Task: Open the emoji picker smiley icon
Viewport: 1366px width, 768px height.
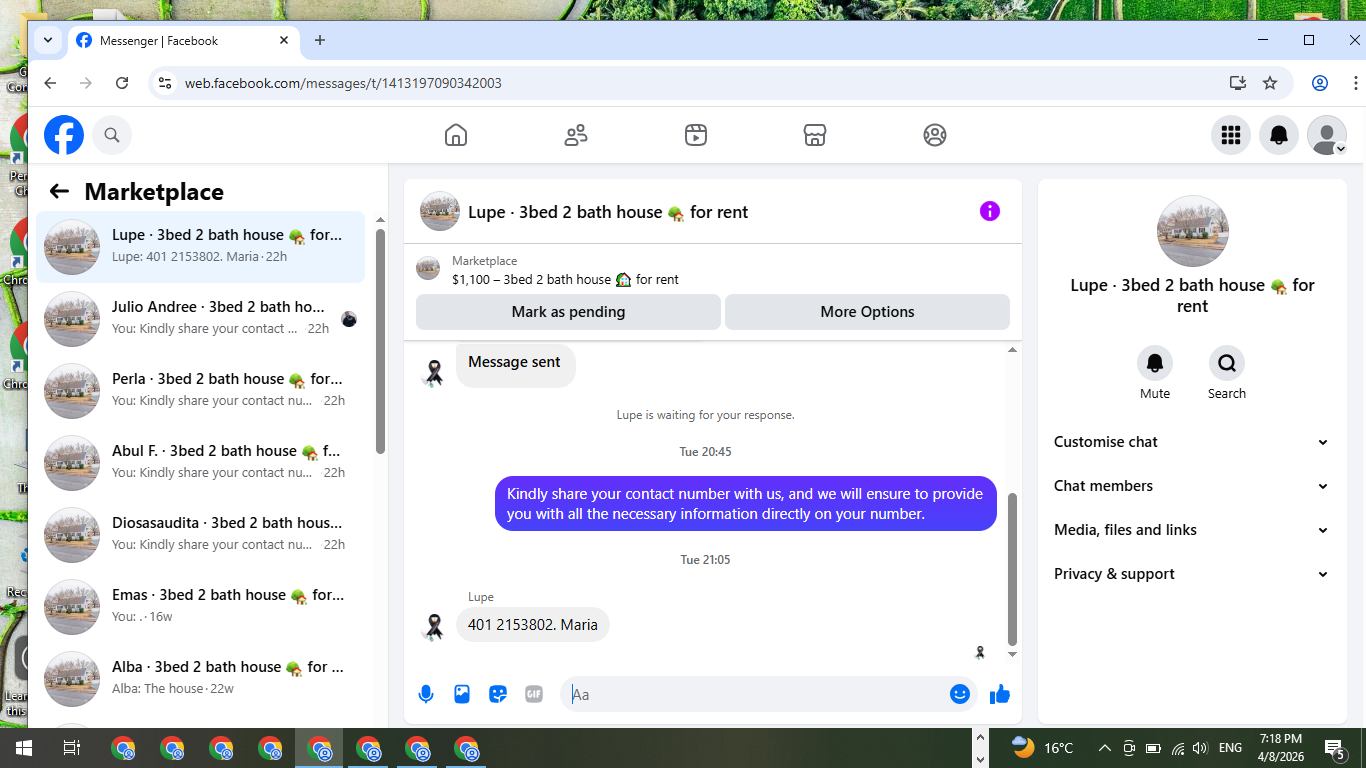Action: point(960,694)
